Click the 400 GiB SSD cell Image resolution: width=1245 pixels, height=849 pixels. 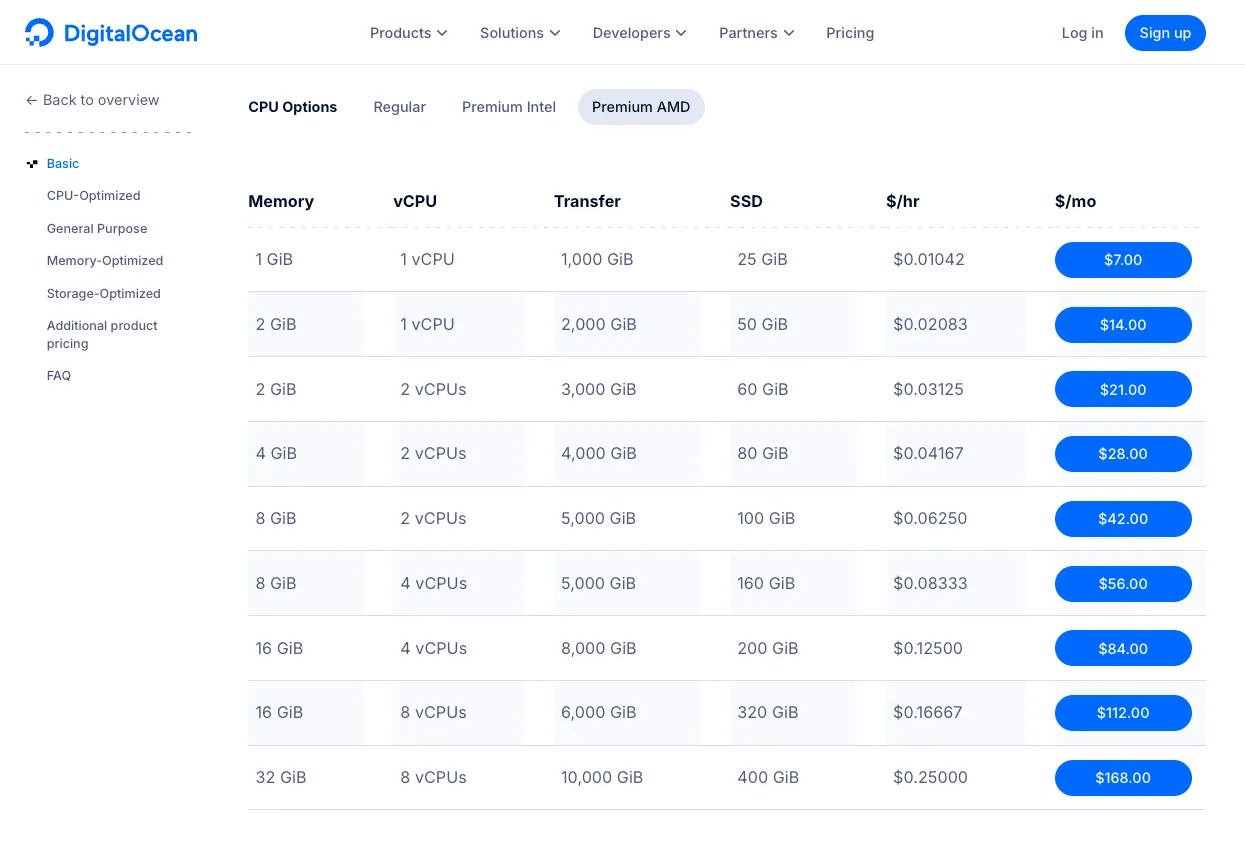point(768,777)
